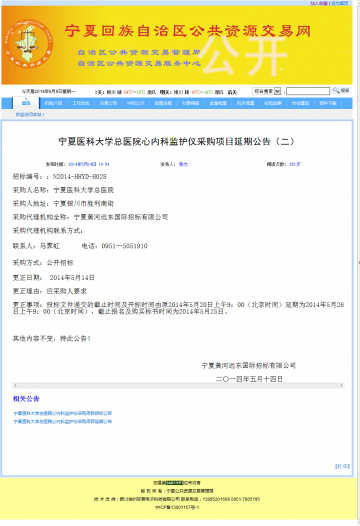This screenshot has width=360, height=526.
Task: Click the 其他内容不变, 特此公告 line
Action: tap(52, 338)
